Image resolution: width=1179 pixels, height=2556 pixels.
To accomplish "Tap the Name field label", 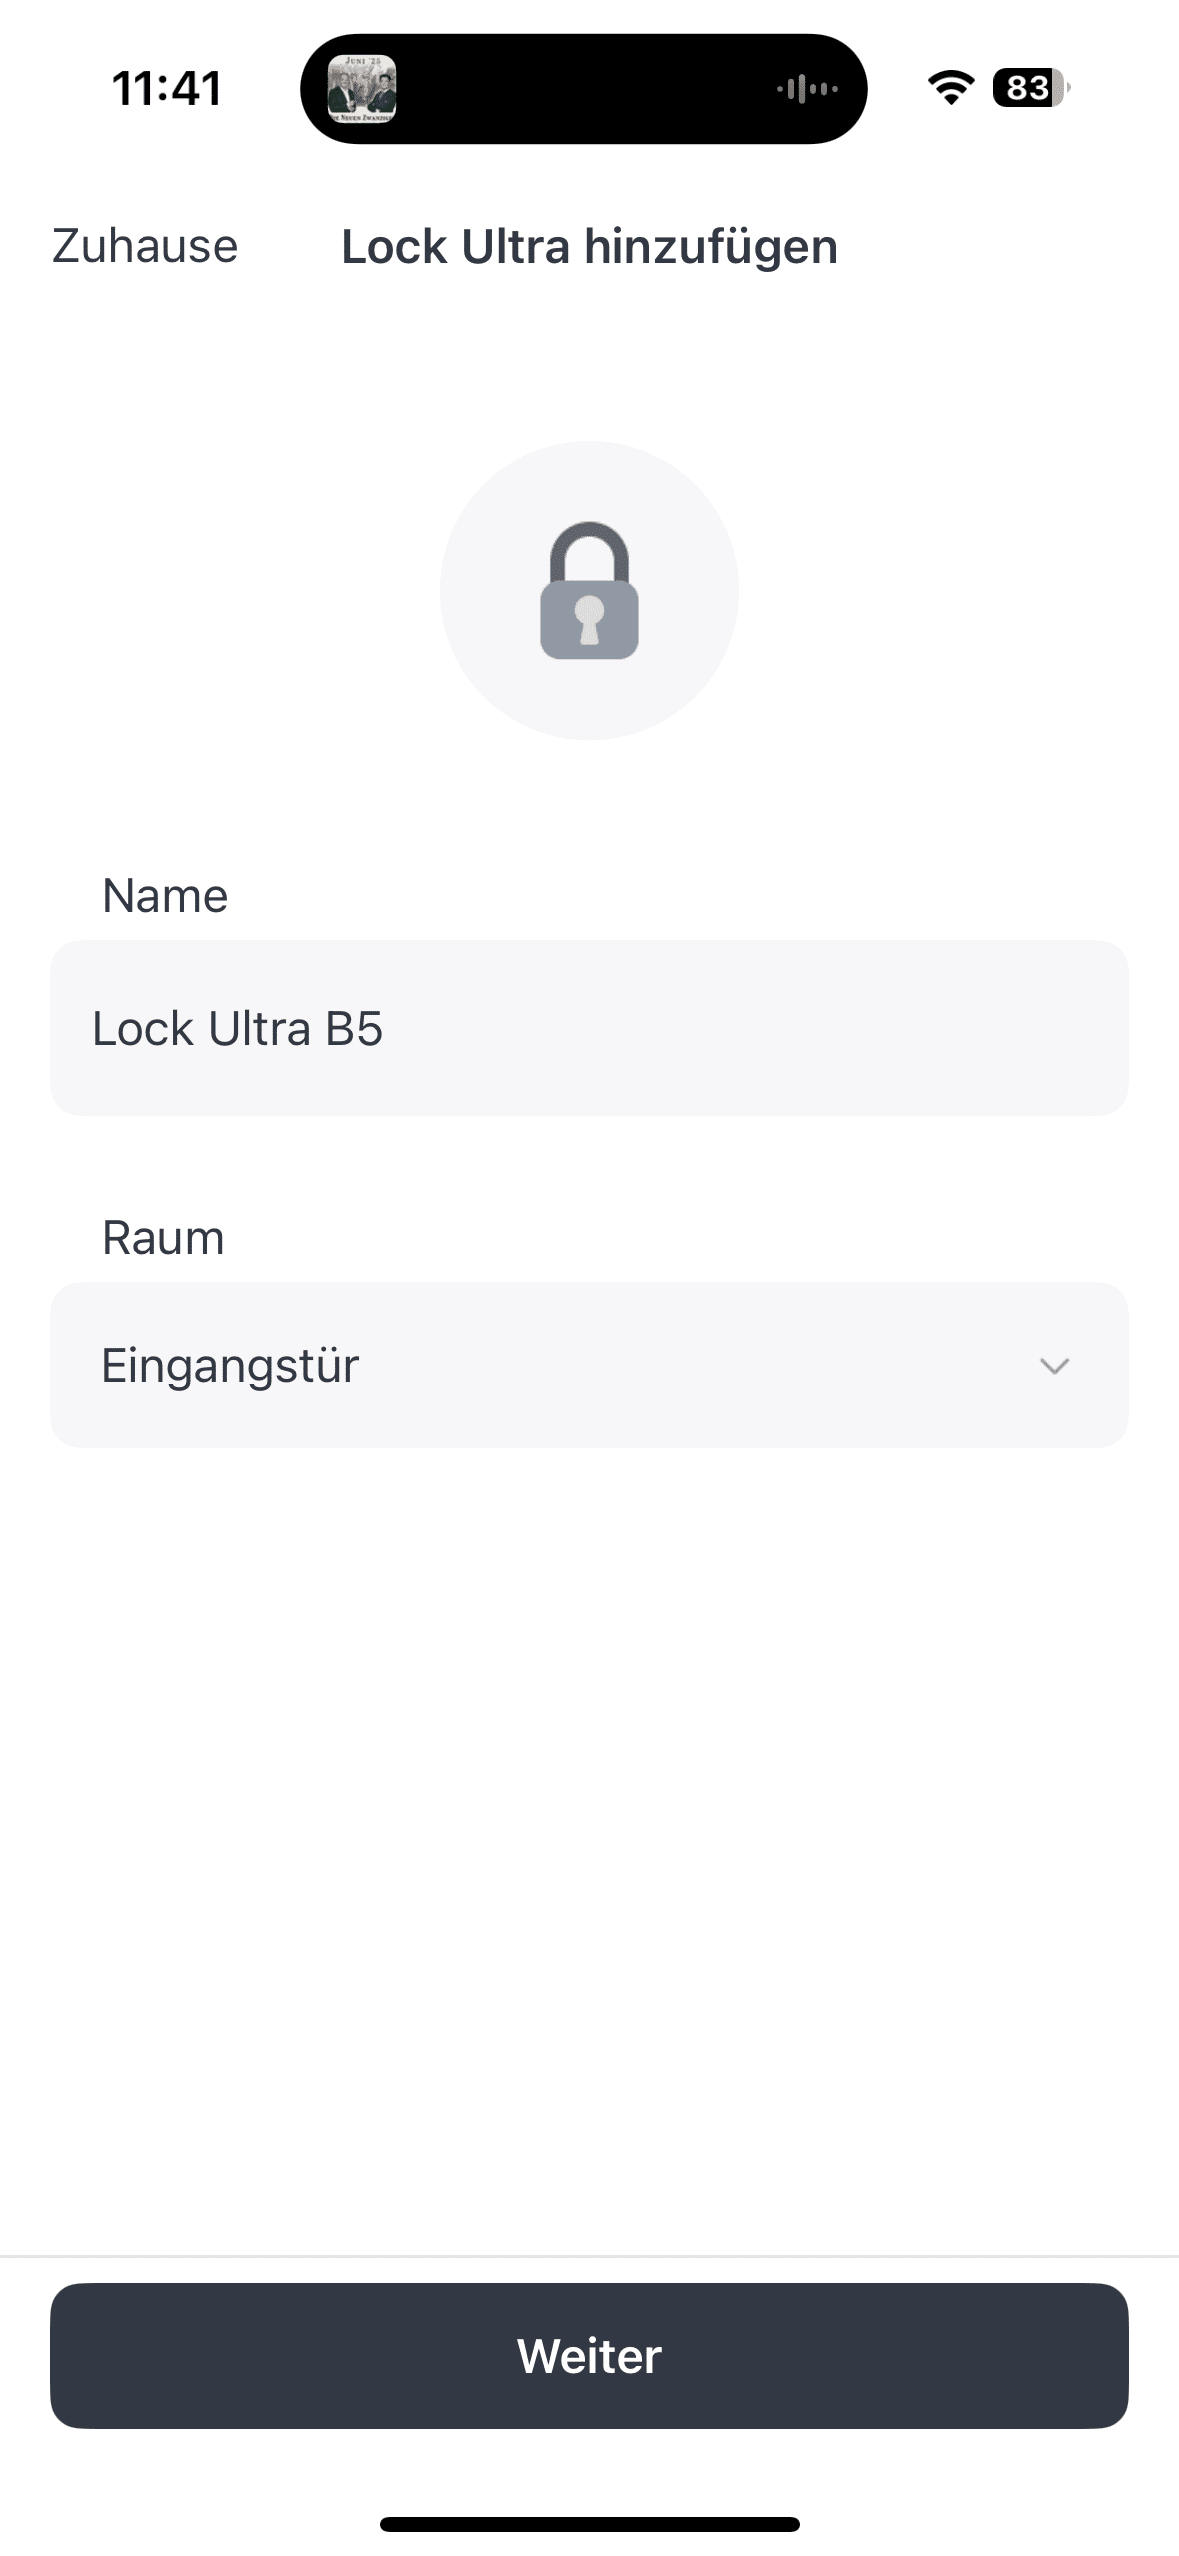I will [165, 896].
